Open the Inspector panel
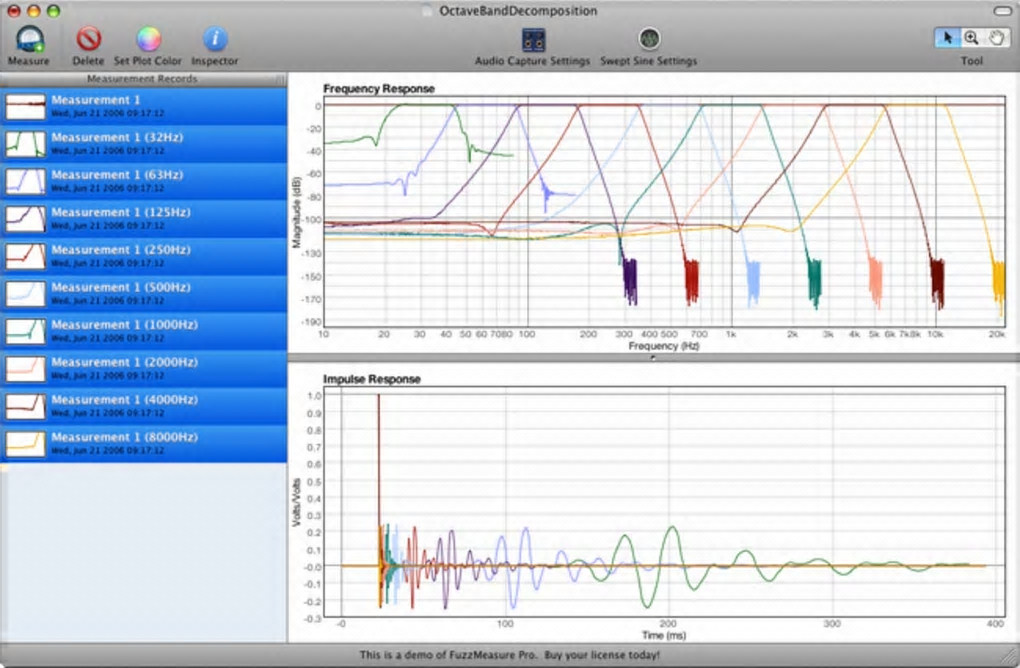 point(215,40)
